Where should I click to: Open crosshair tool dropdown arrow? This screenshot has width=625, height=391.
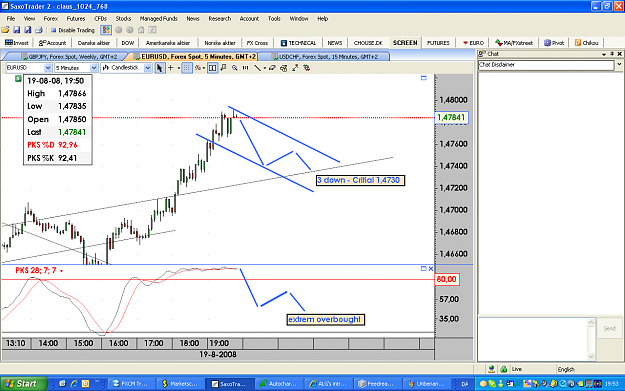(x=178, y=68)
